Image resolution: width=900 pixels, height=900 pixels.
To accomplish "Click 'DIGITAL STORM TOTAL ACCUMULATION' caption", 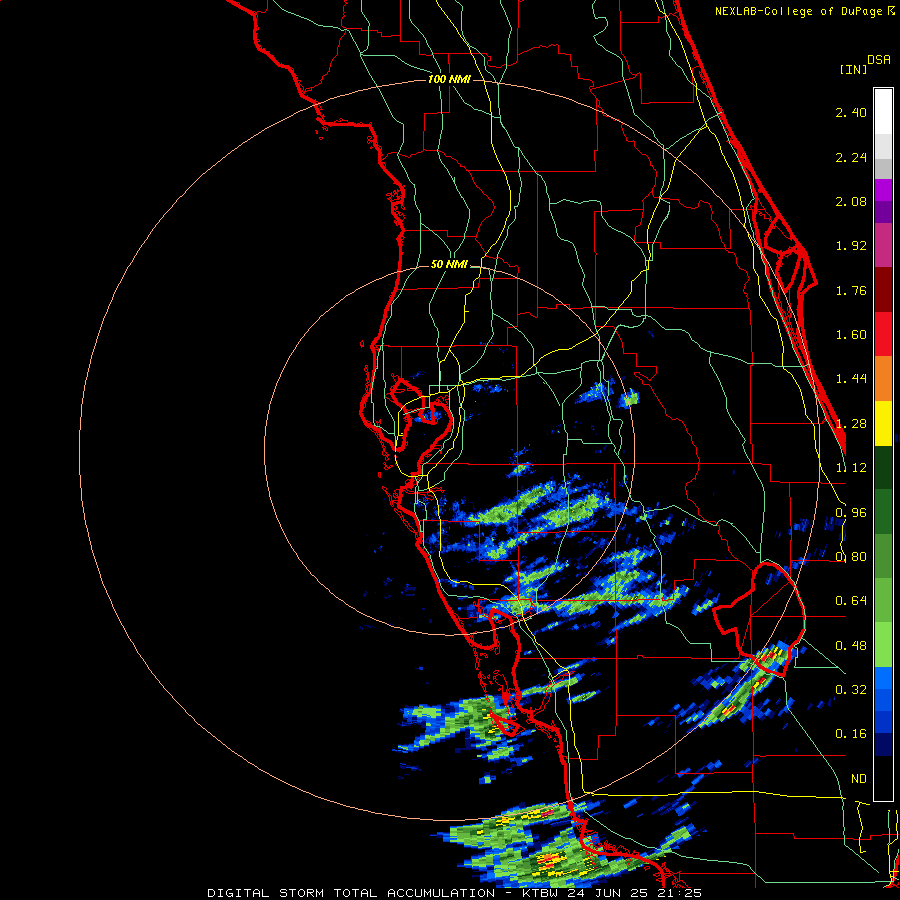I will pos(351,893).
